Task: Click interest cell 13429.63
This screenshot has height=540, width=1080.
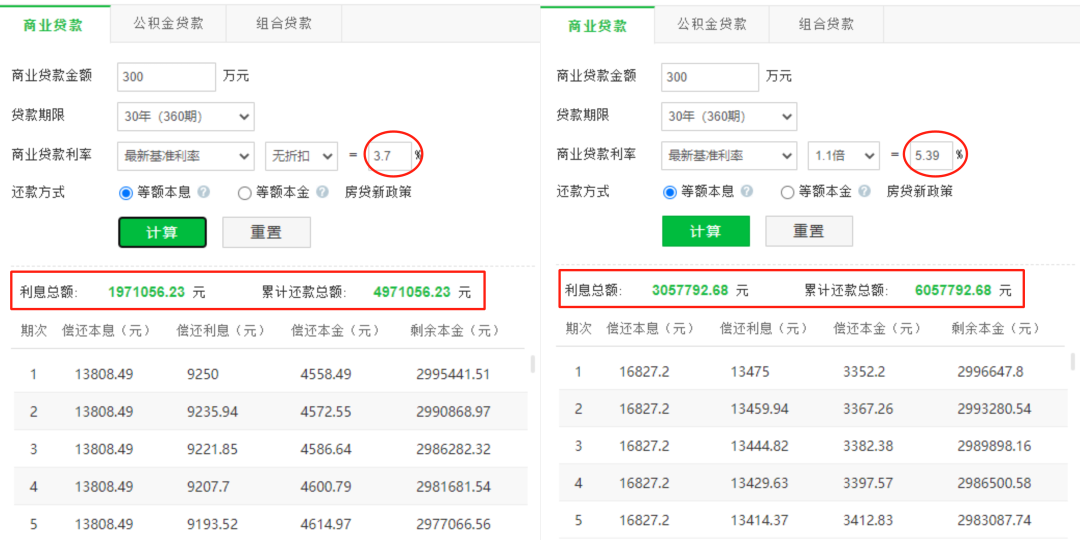Action: 760,484
